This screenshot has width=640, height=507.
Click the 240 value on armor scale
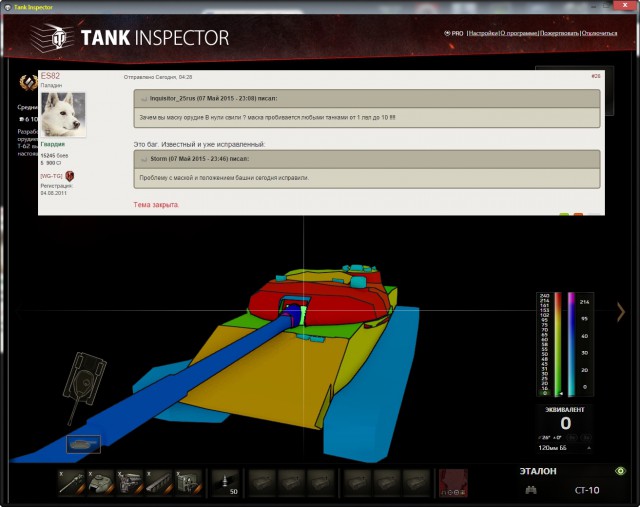click(544, 296)
